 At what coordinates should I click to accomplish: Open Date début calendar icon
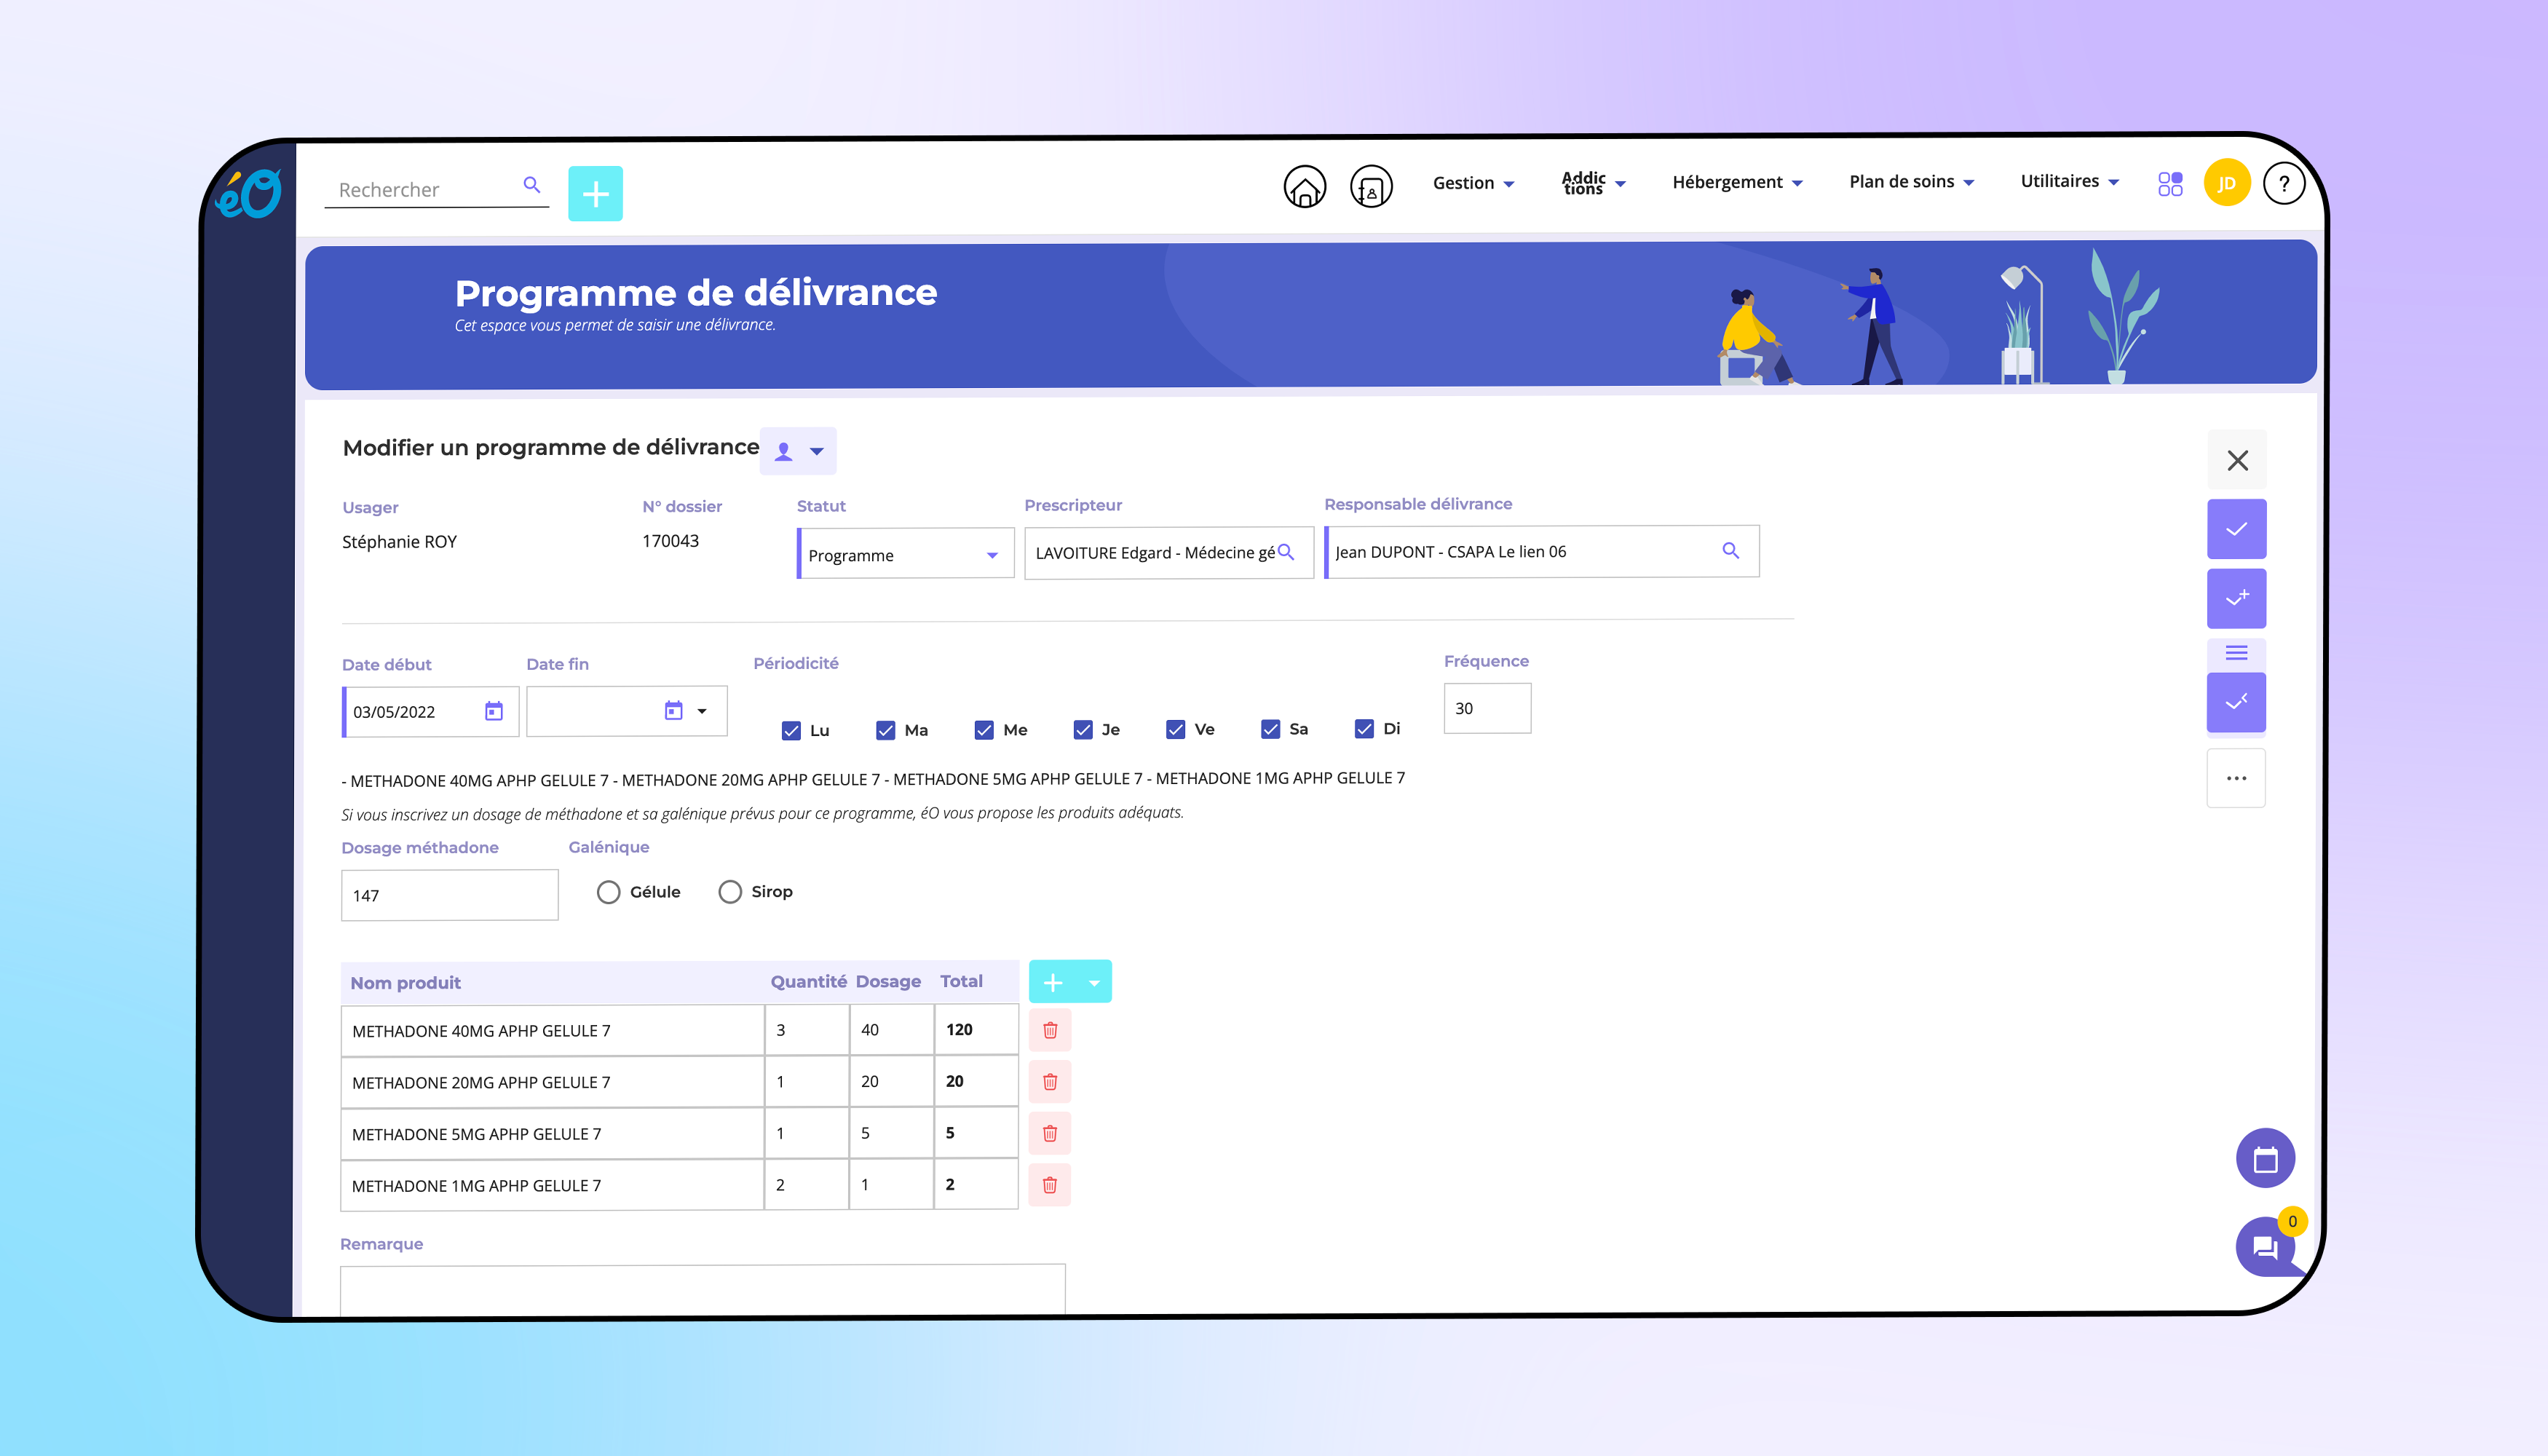(494, 711)
